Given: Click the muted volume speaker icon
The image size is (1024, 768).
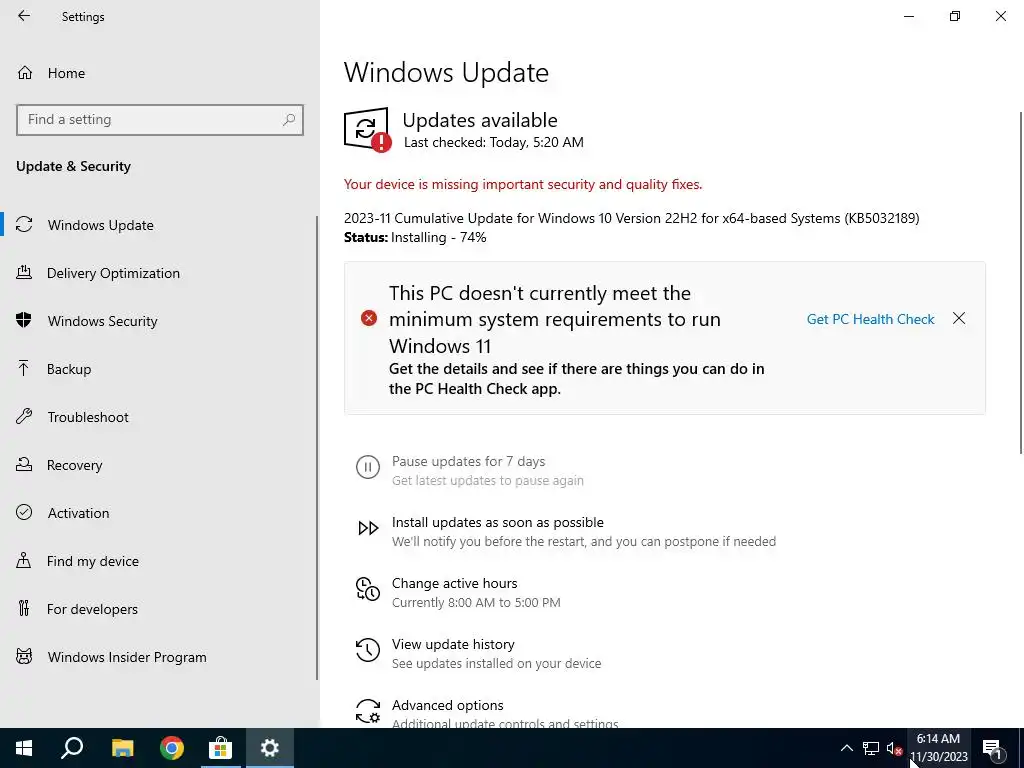Looking at the screenshot, I should pyautogui.click(x=895, y=748).
